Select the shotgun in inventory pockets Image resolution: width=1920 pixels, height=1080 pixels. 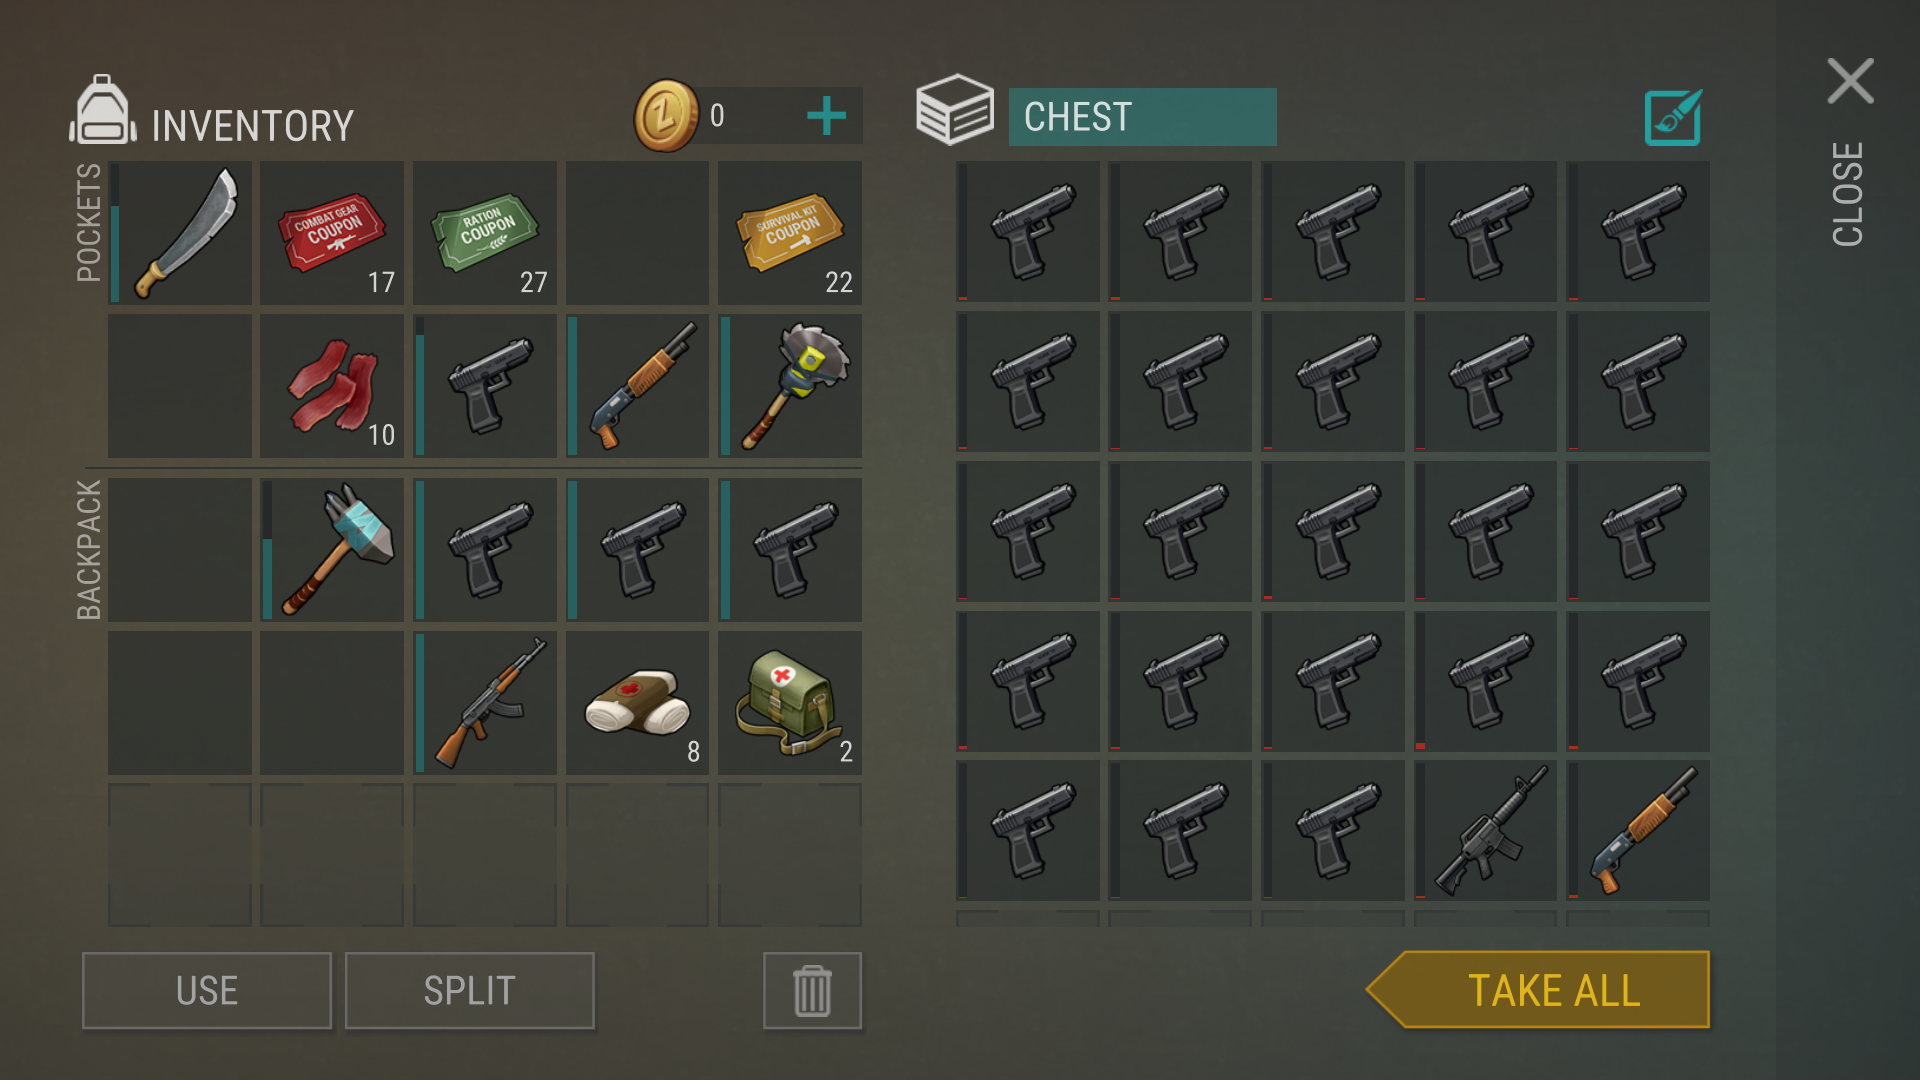pyautogui.click(x=637, y=386)
